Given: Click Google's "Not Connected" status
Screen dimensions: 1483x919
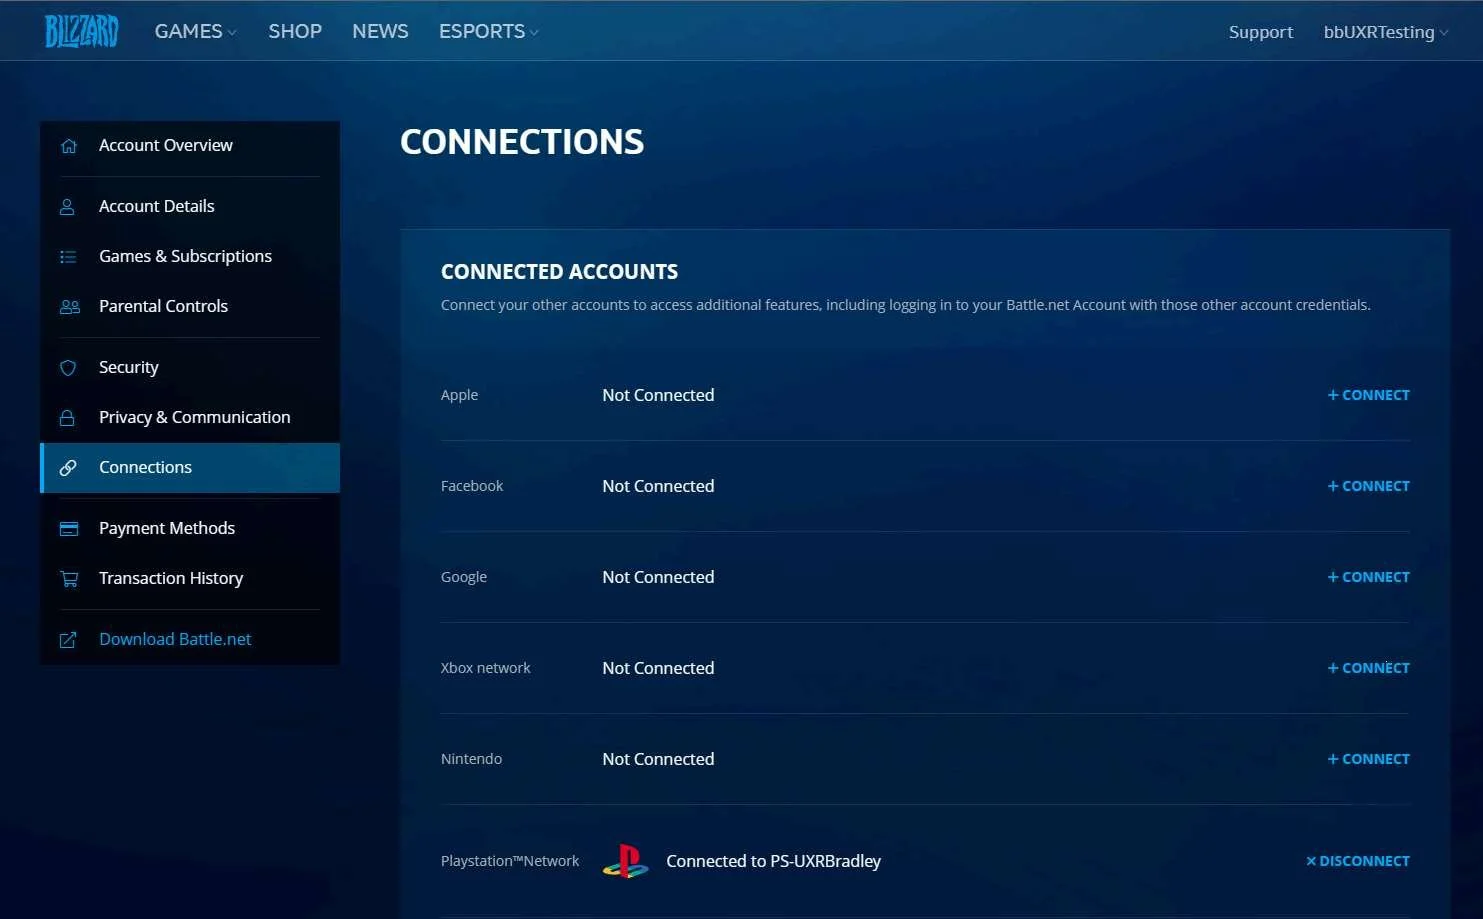Looking at the screenshot, I should click(658, 577).
